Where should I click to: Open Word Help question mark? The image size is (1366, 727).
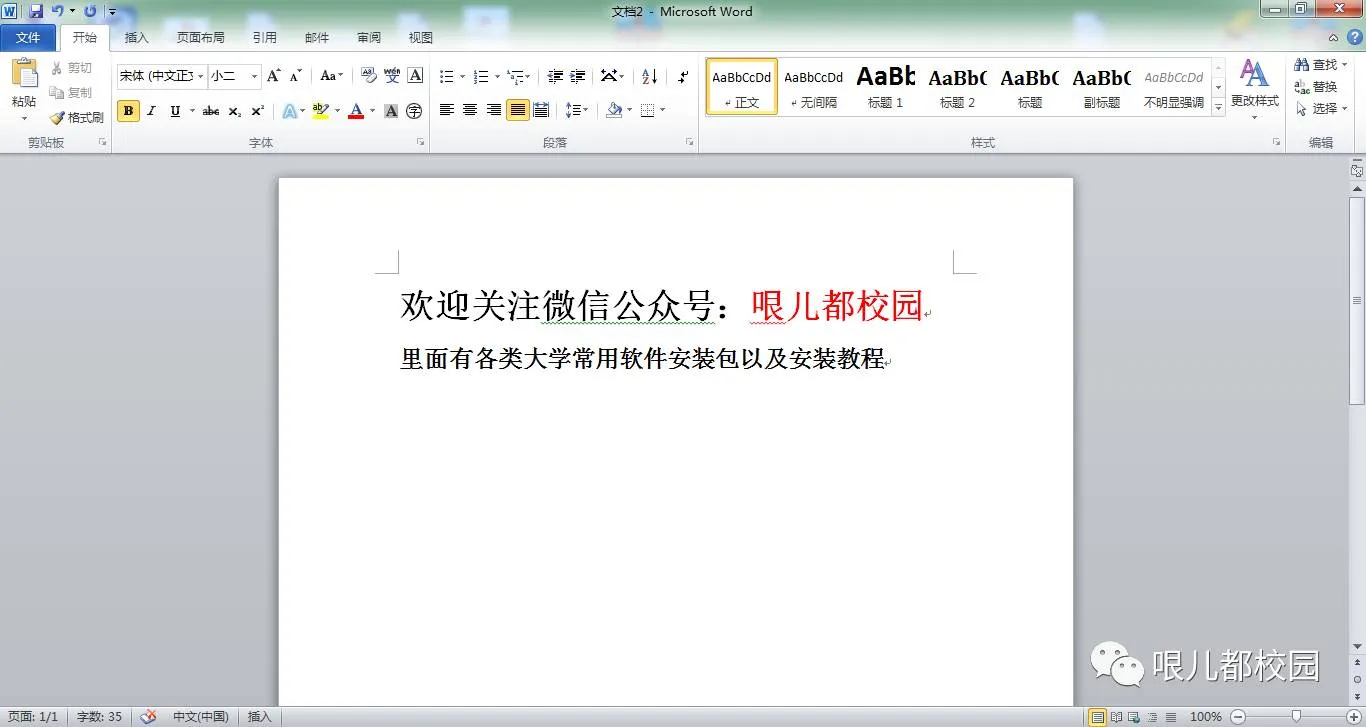point(1355,37)
